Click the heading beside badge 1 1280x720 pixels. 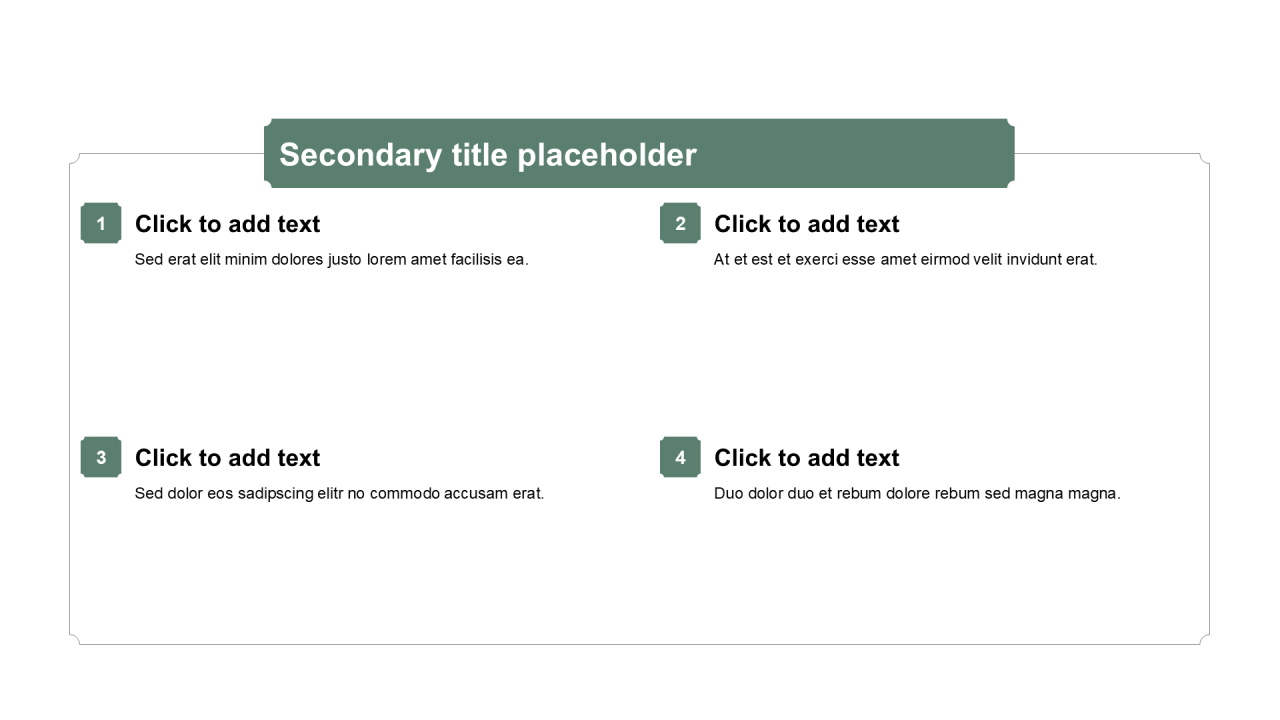227,224
